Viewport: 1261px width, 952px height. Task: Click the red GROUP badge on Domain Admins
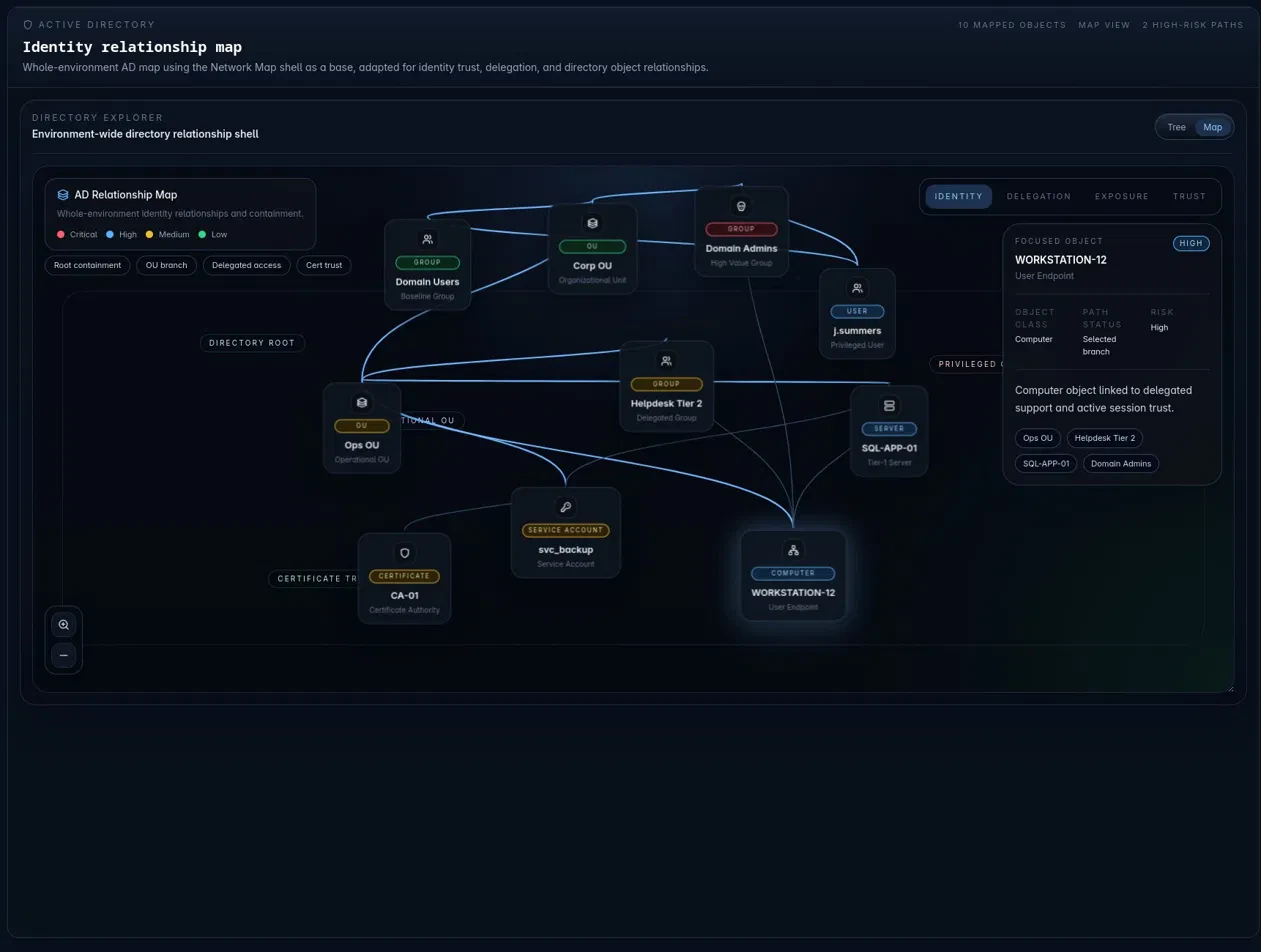click(x=741, y=229)
